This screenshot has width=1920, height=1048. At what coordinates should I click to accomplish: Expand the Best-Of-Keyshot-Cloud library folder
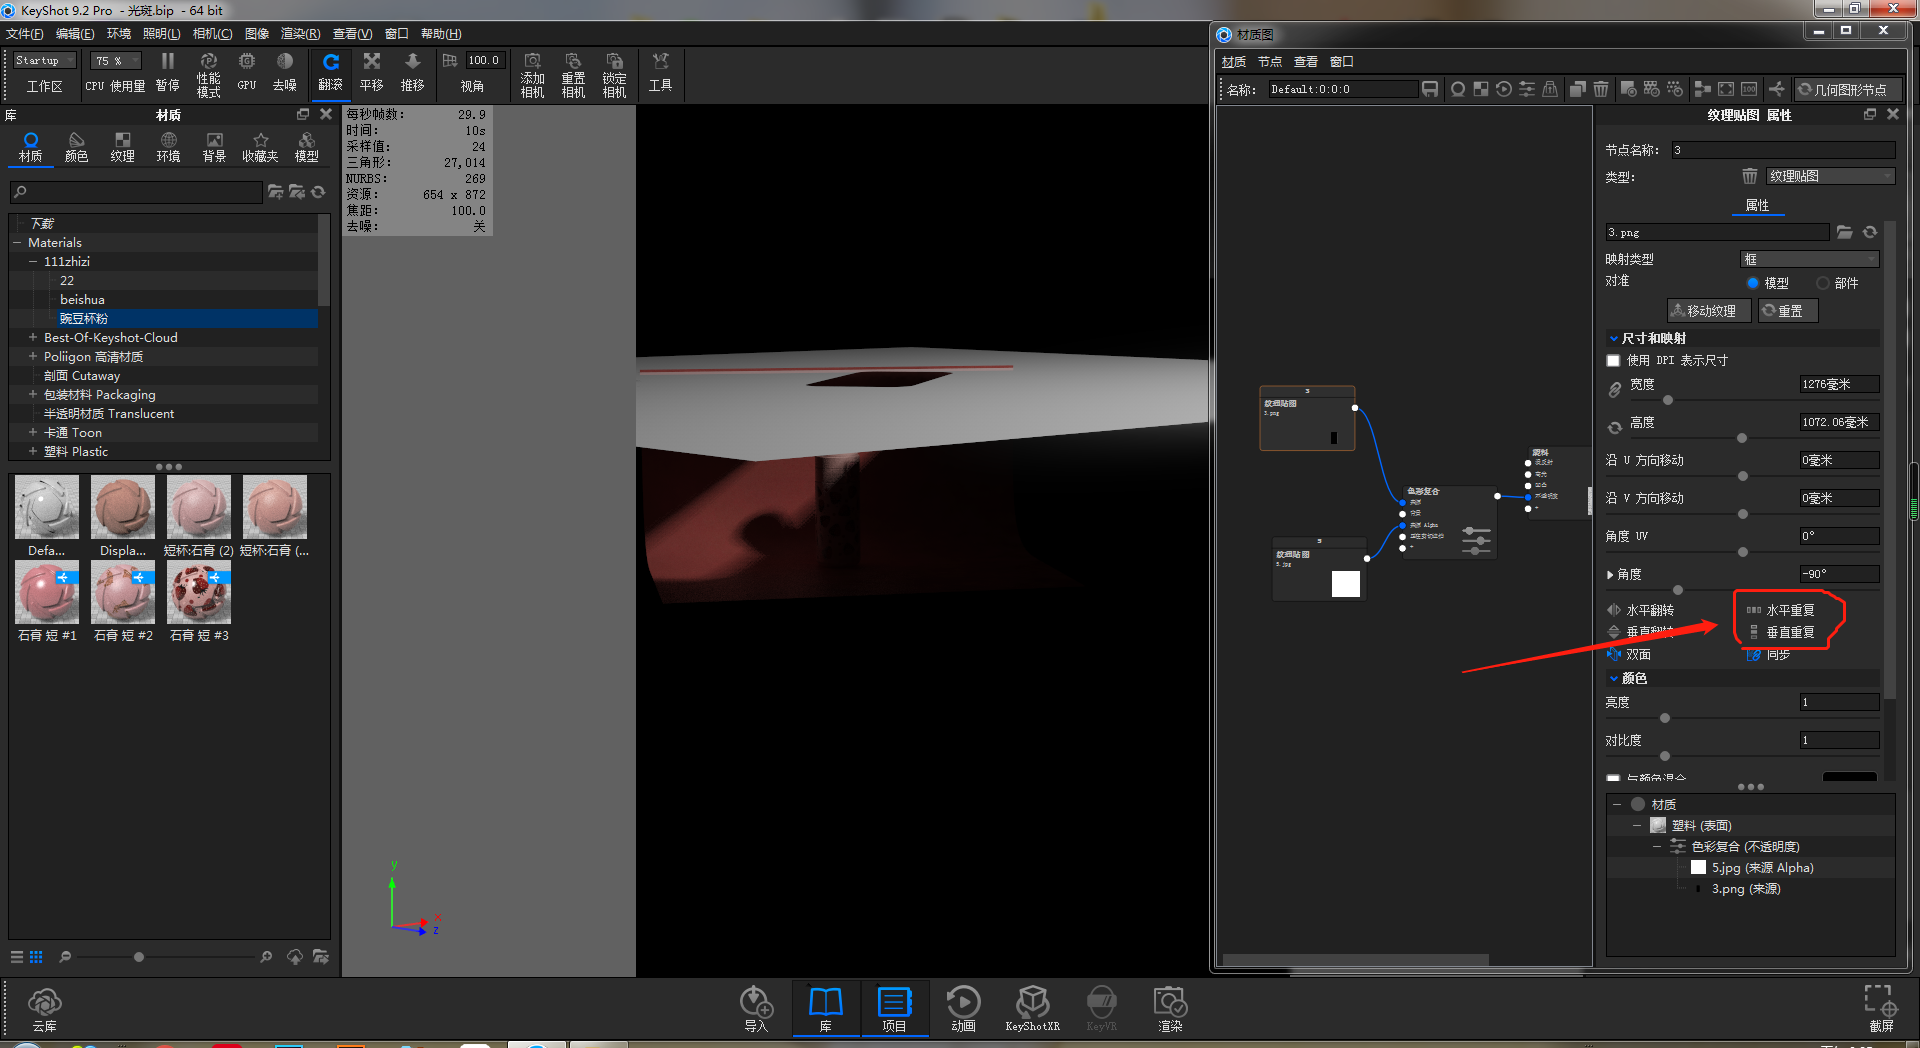(31, 337)
